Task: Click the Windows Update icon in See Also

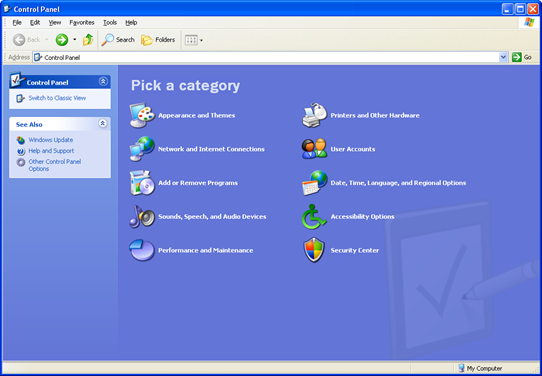Action: (21, 140)
